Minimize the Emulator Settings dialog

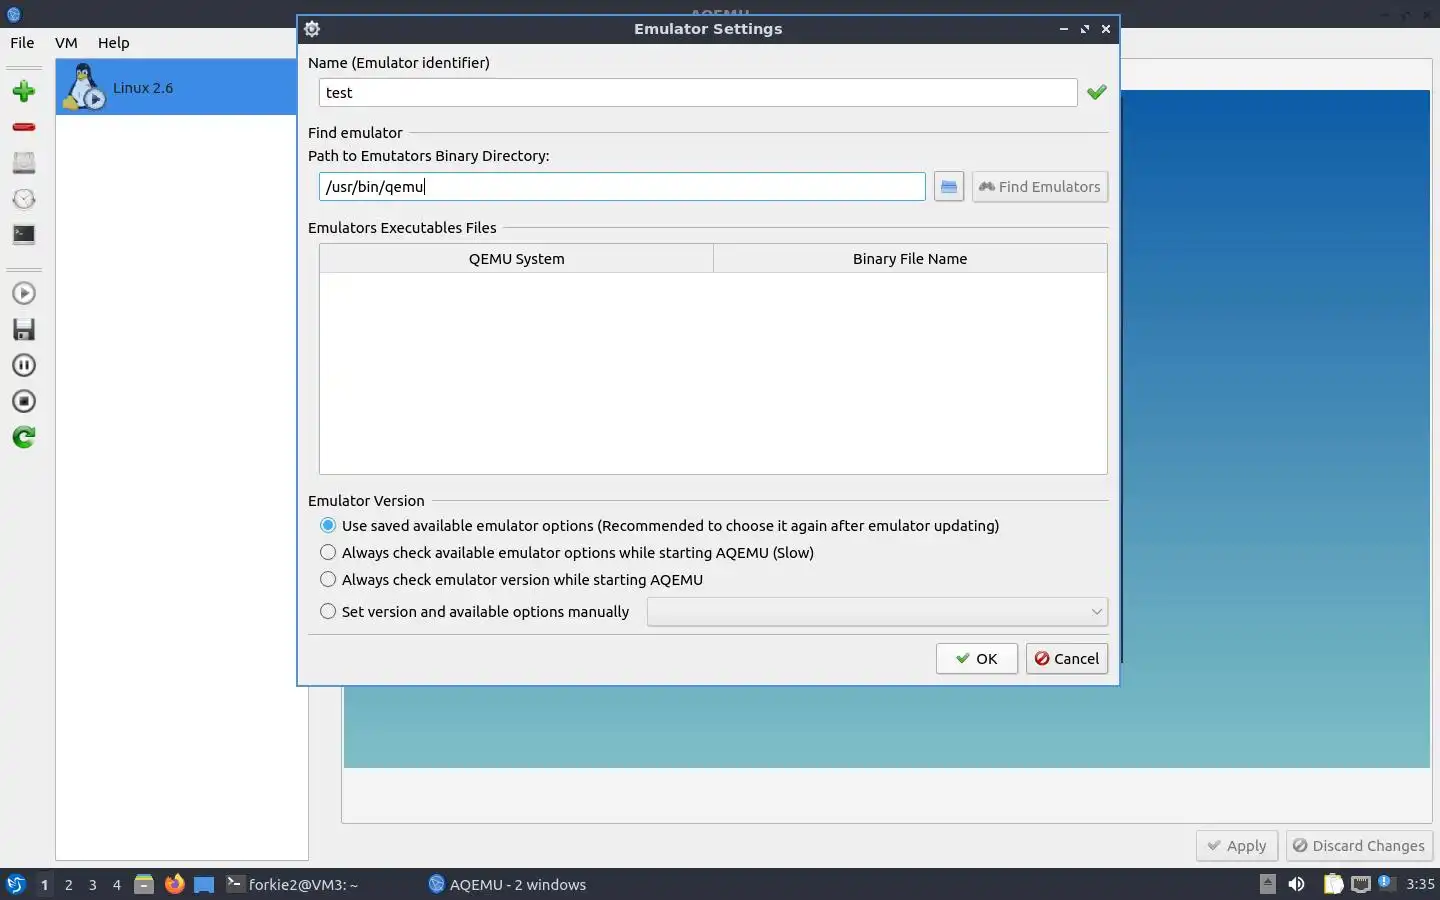tap(1064, 29)
